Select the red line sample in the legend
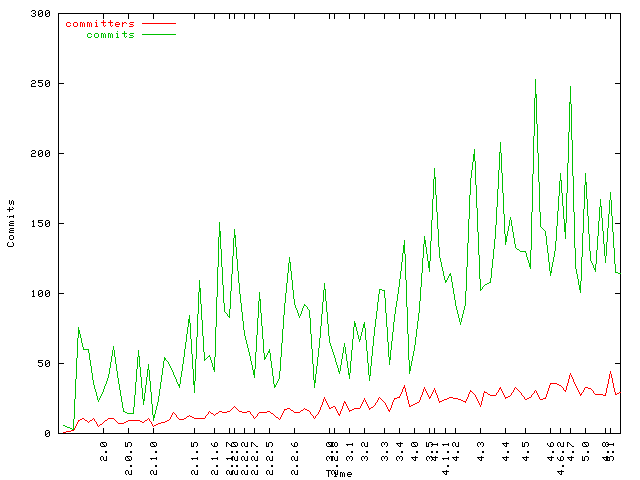This screenshot has height=480, width=640. click(x=158, y=23)
